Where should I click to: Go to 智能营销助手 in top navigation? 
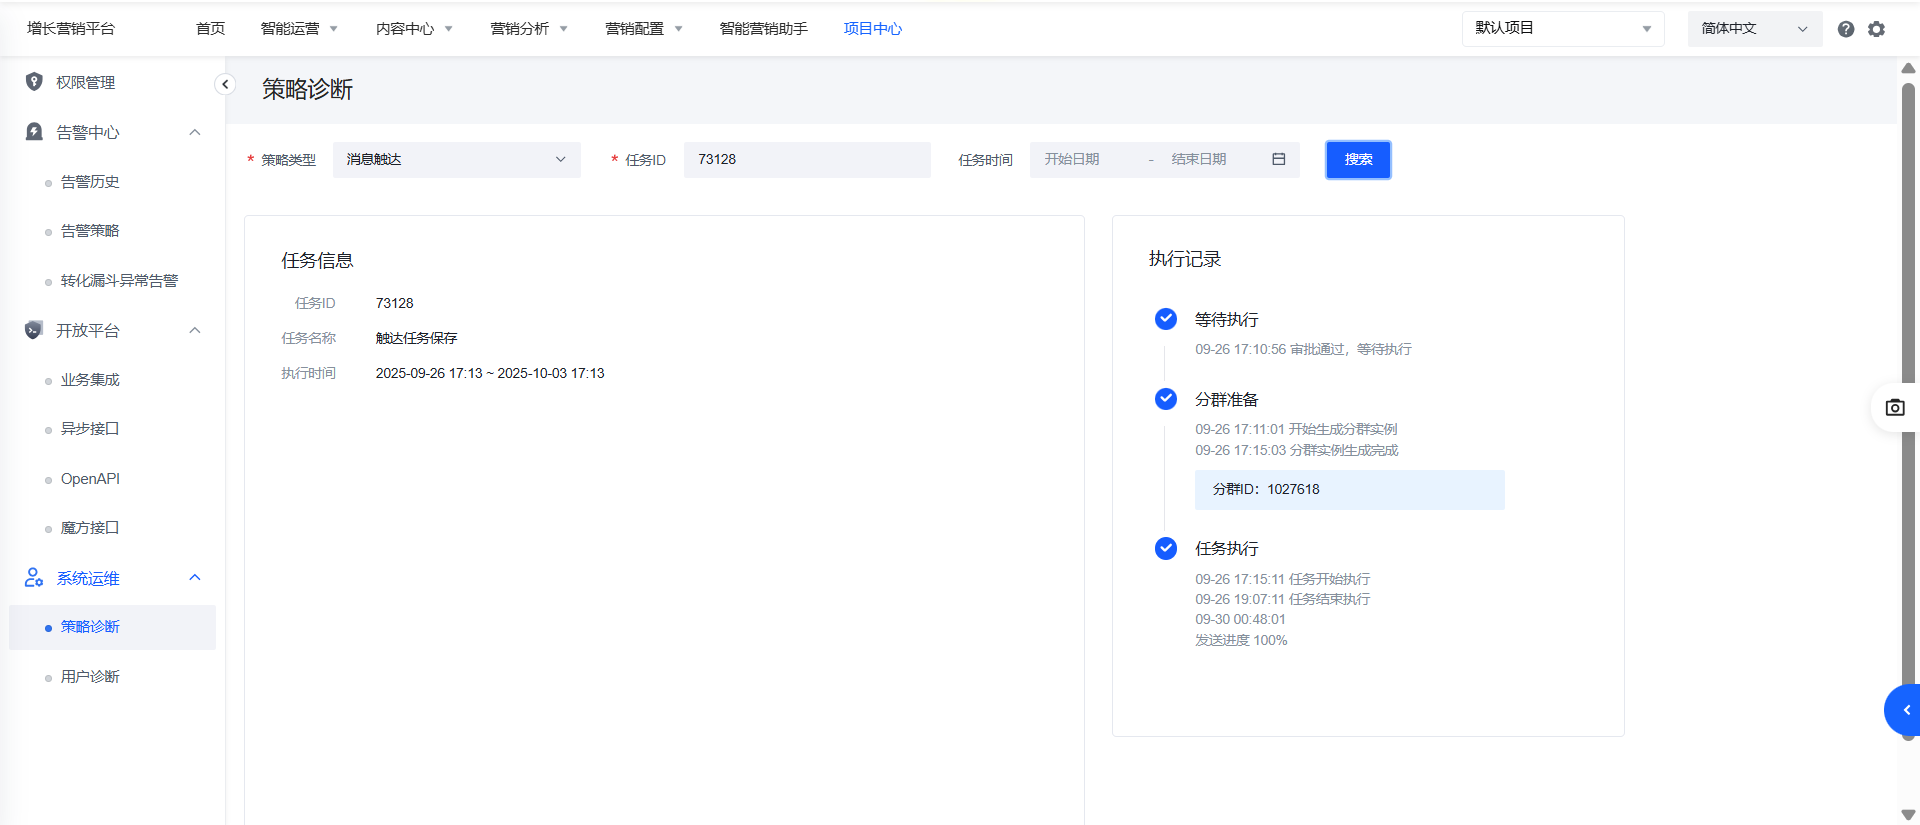click(763, 29)
